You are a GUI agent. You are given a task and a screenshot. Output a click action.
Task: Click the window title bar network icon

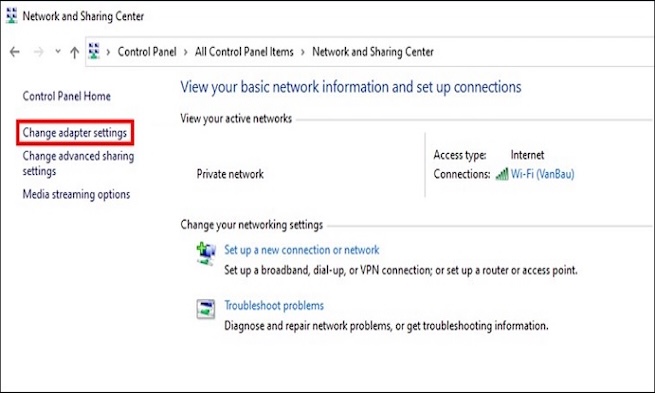[11, 16]
